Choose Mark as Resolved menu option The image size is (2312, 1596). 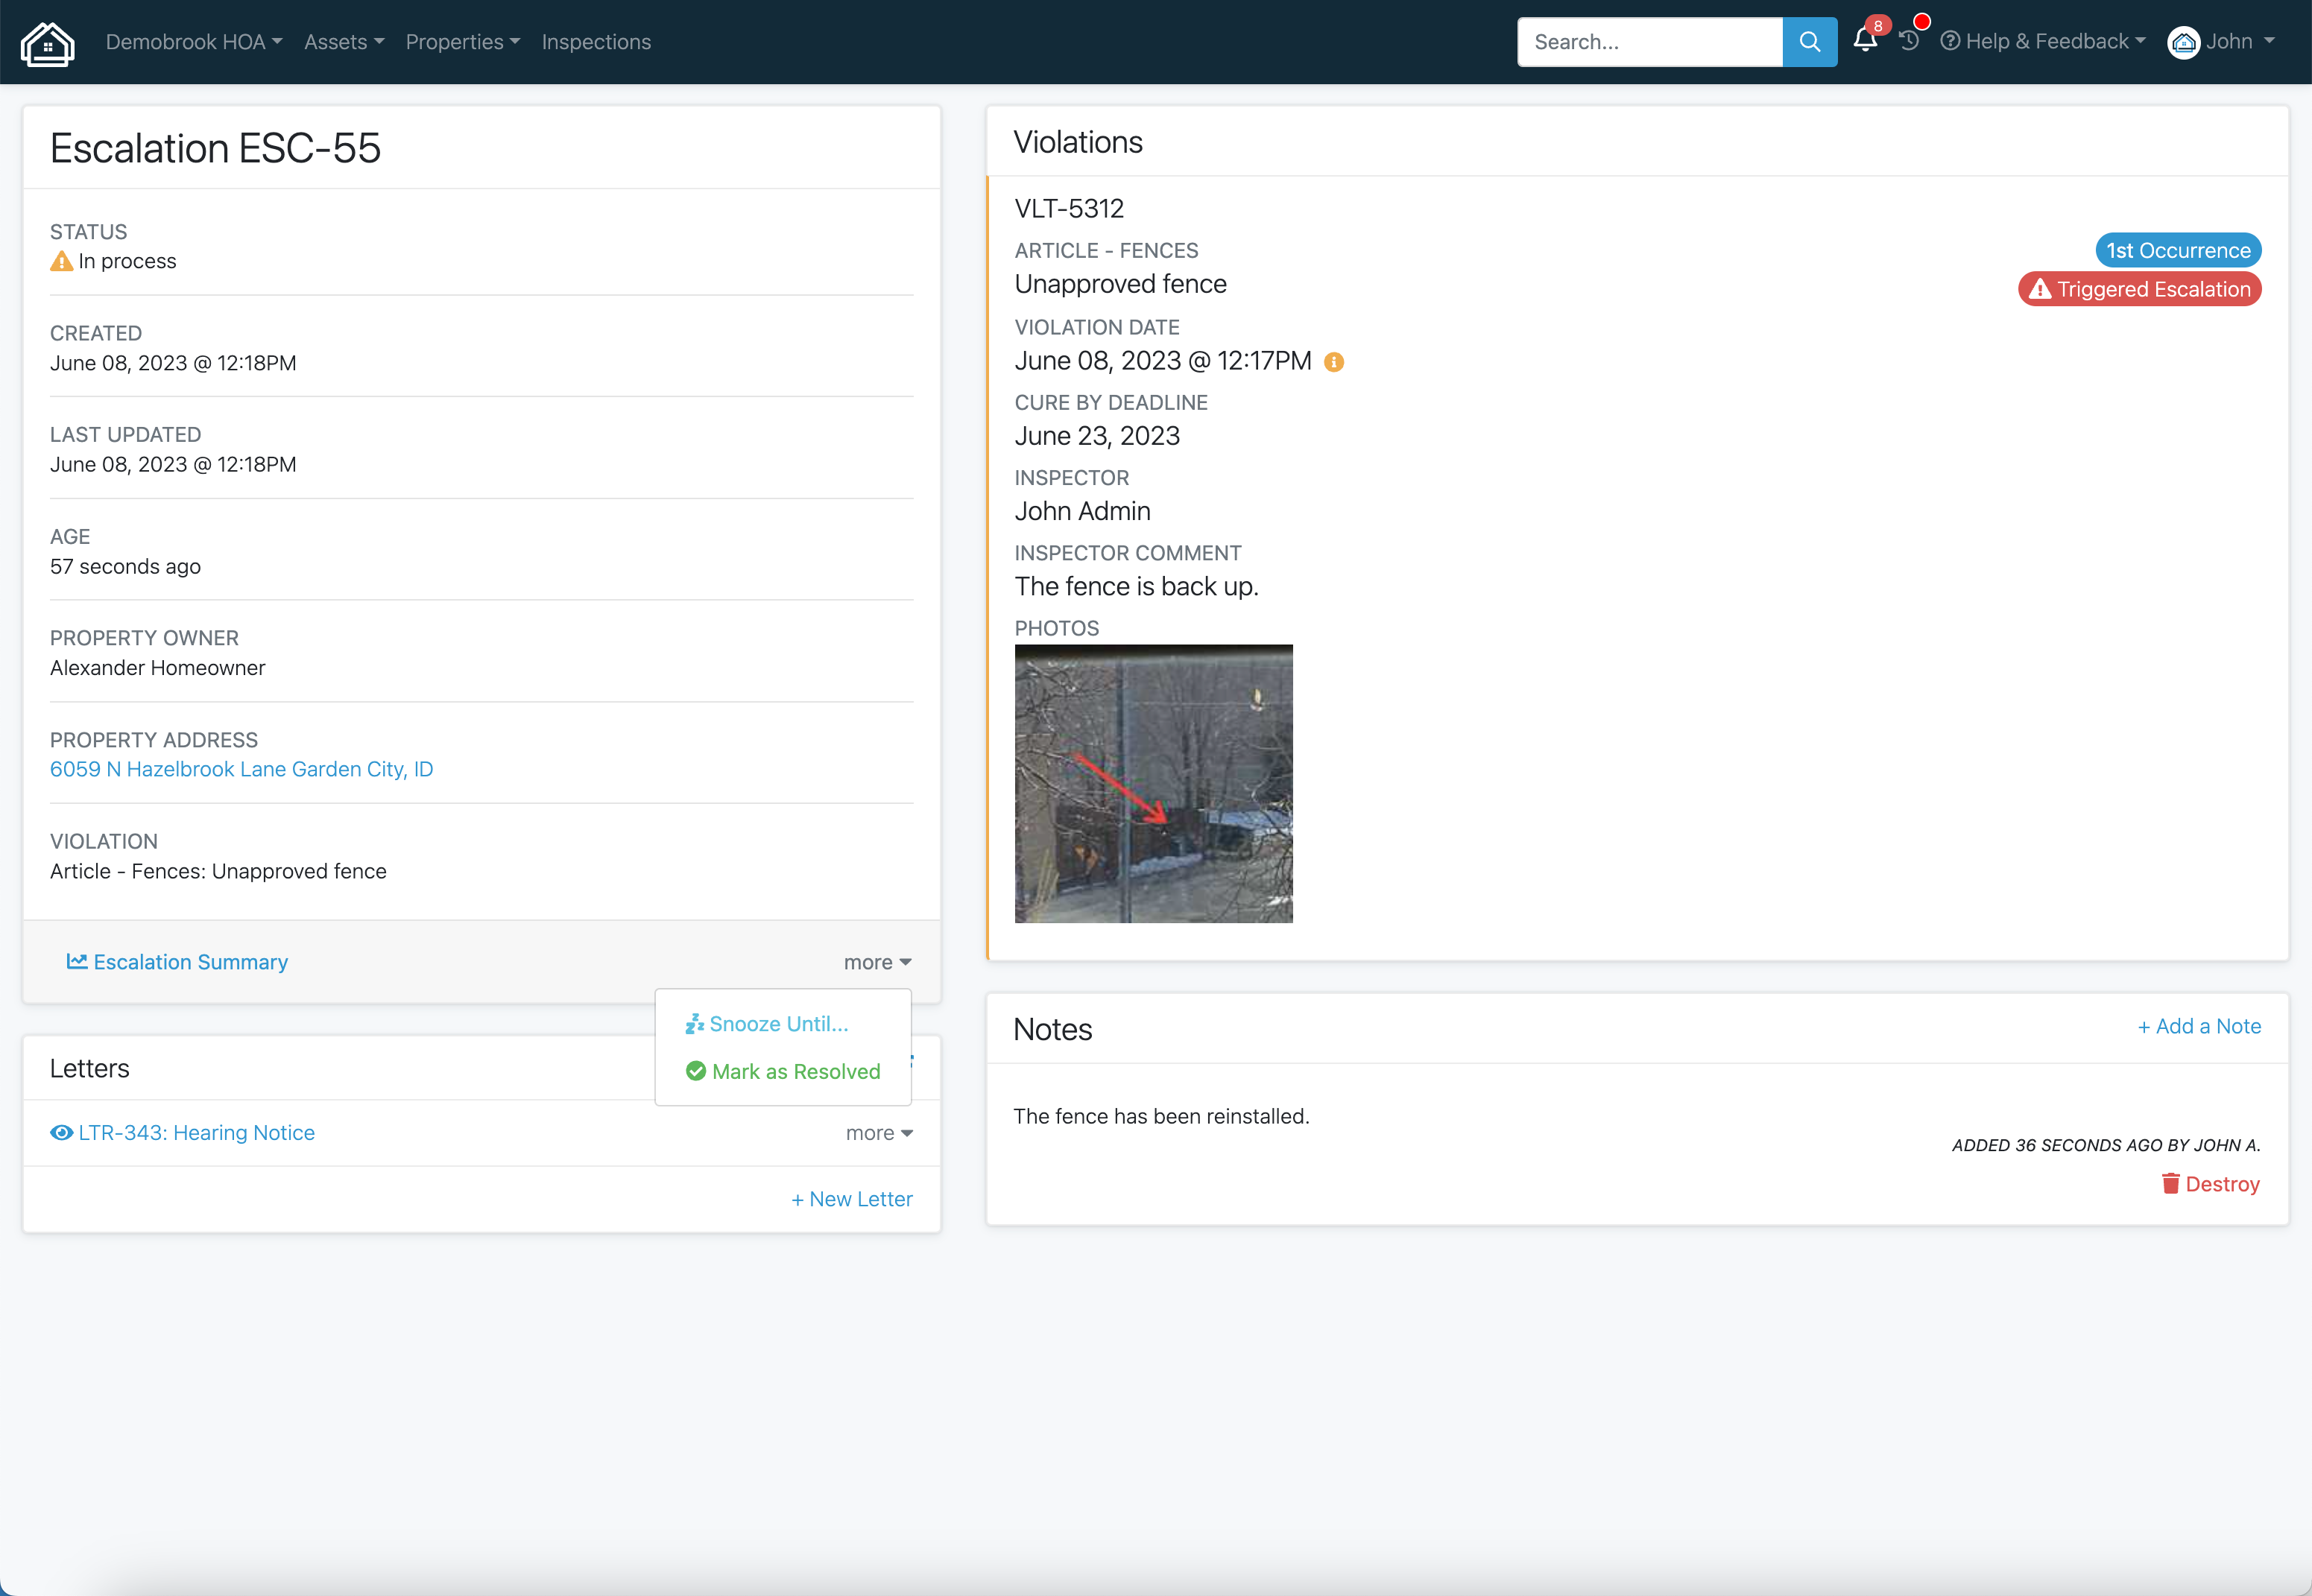[x=783, y=1071]
